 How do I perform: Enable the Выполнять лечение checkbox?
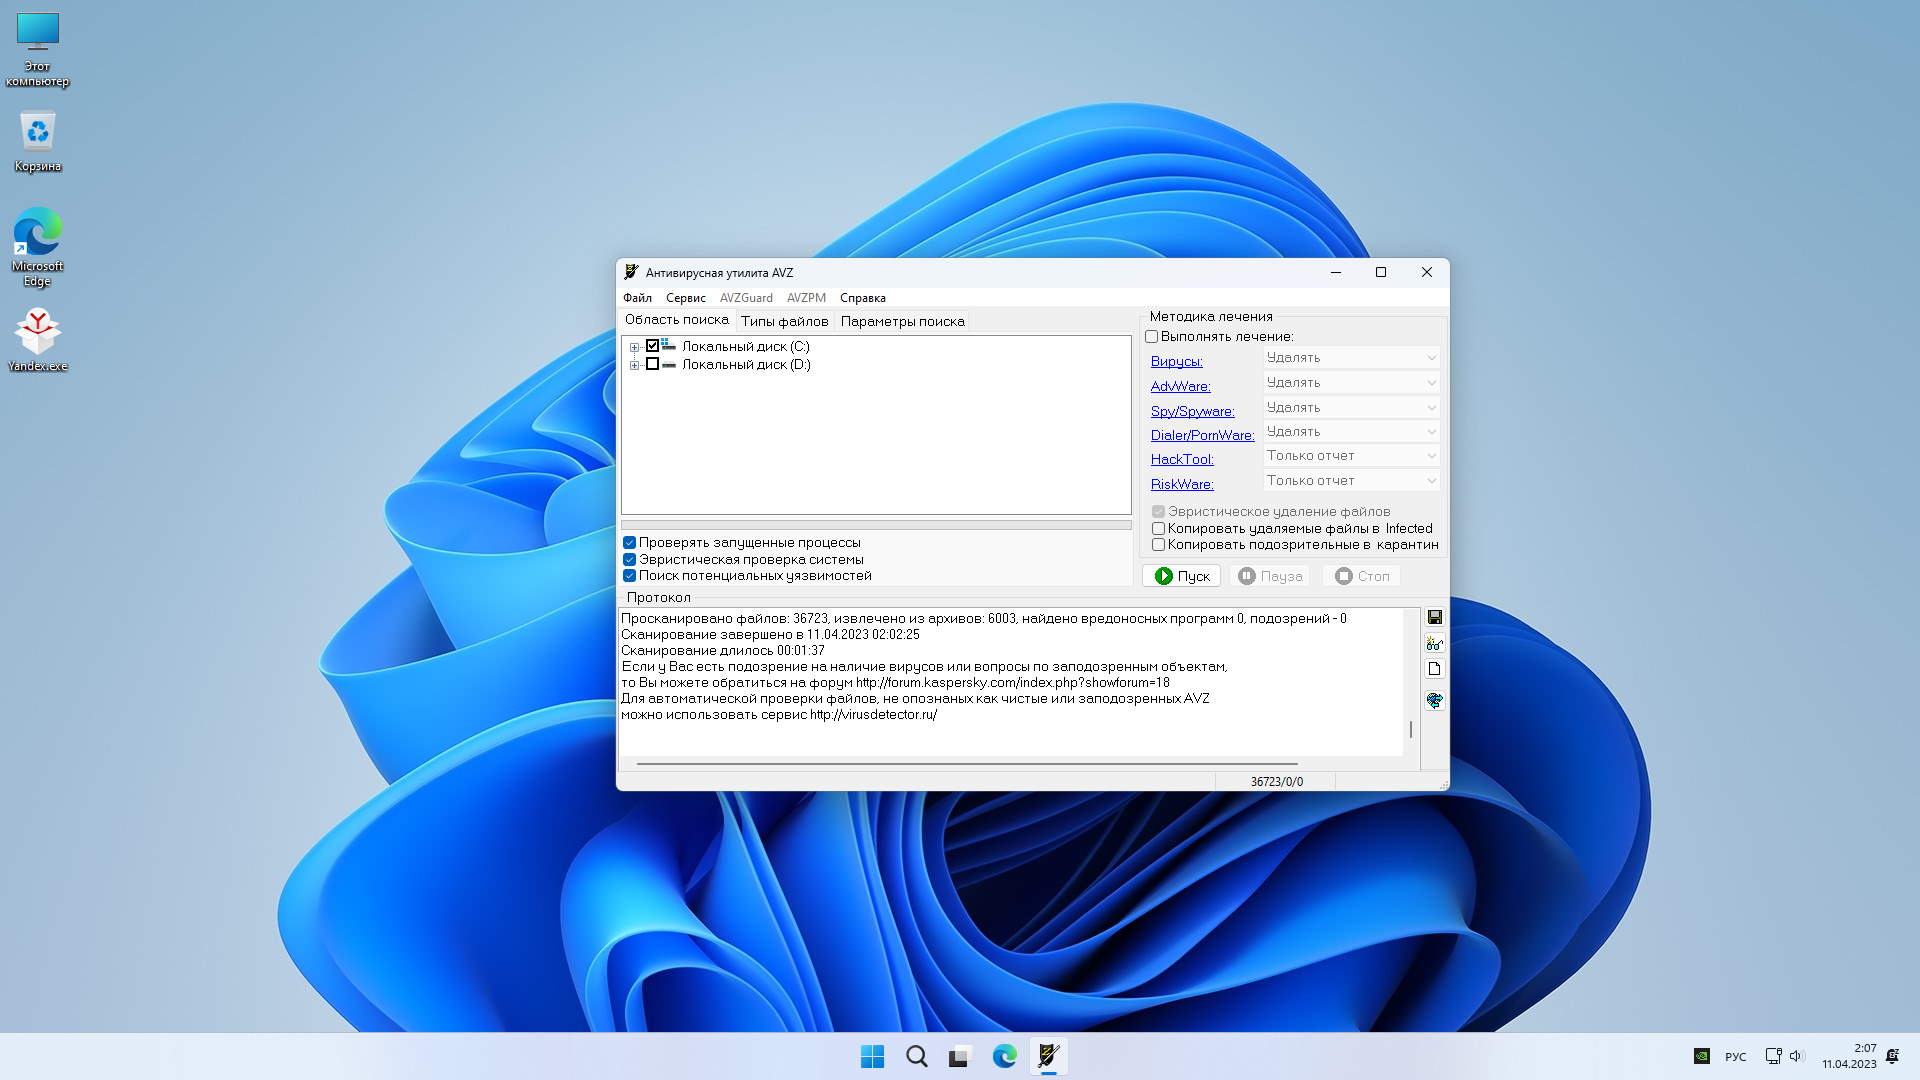(x=1151, y=337)
